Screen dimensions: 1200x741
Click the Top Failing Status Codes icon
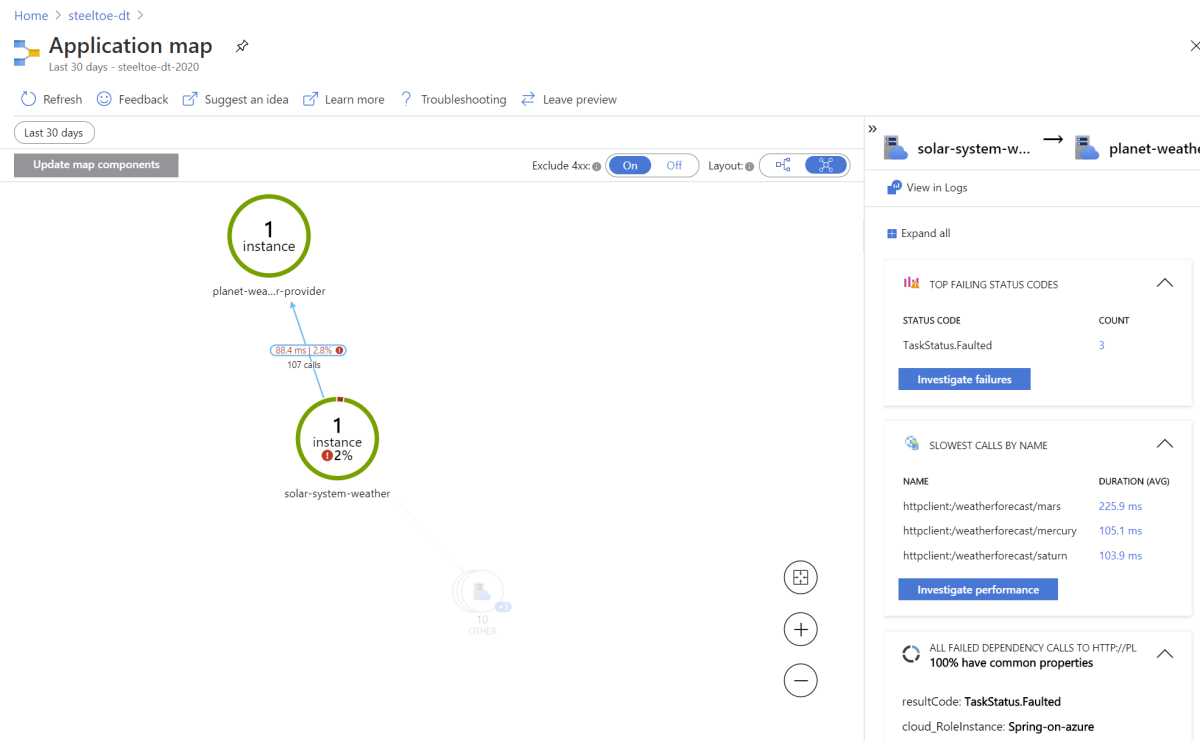coord(911,283)
